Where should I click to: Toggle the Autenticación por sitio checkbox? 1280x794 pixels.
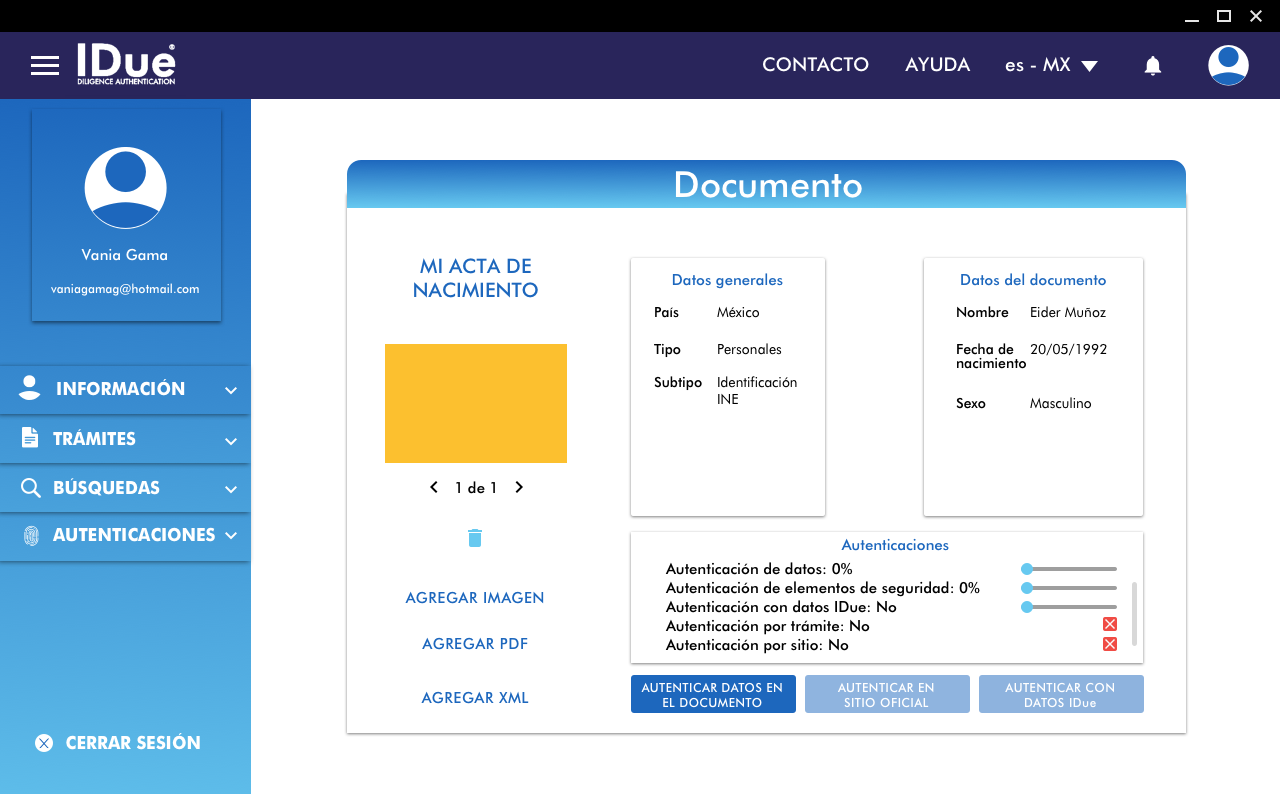(x=1109, y=645)
